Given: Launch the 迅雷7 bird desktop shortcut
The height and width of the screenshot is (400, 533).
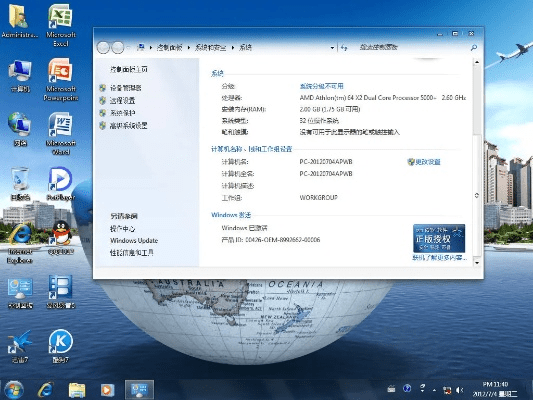Looking at the screenshot, I should [20, 347].
